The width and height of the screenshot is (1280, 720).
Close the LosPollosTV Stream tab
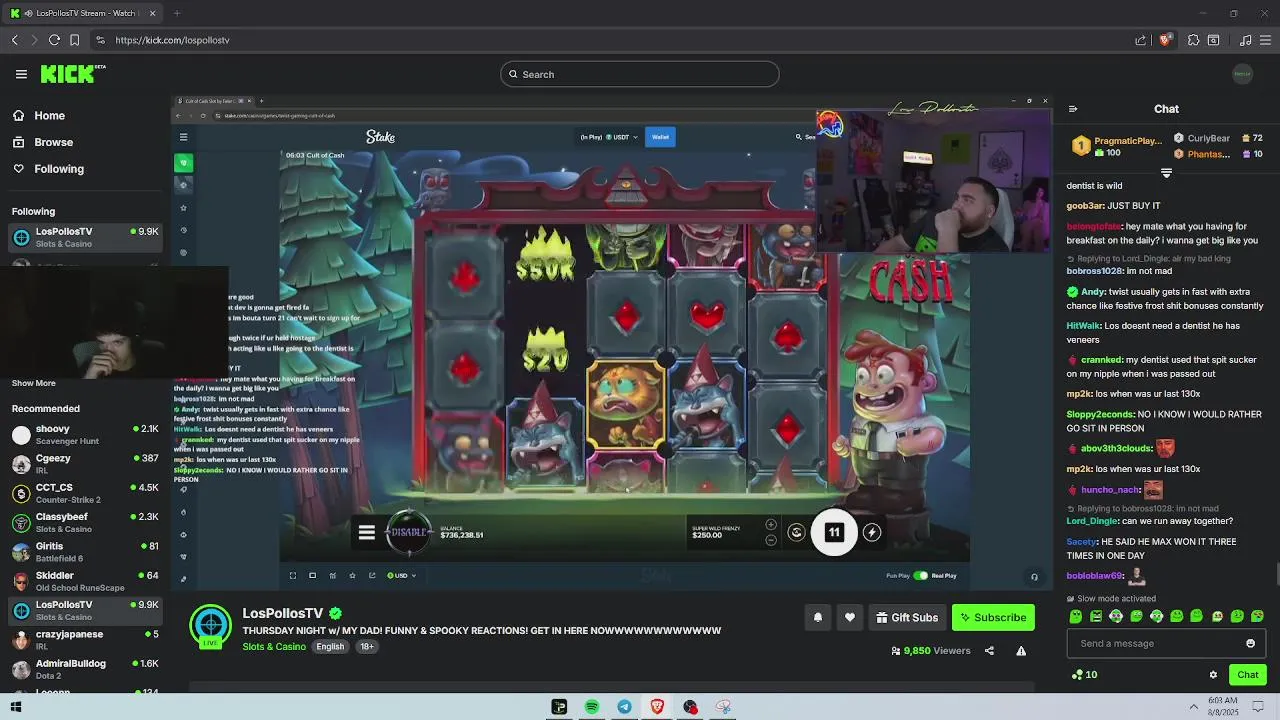pyautogui.click(x=152, y=13)
